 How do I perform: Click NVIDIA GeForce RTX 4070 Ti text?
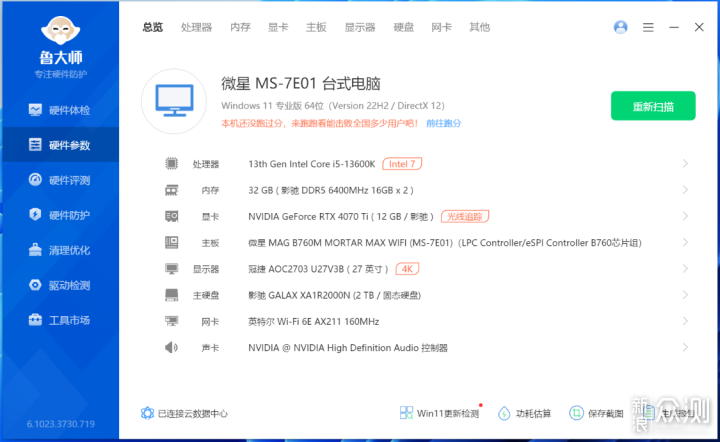click(x=341, y=216)
